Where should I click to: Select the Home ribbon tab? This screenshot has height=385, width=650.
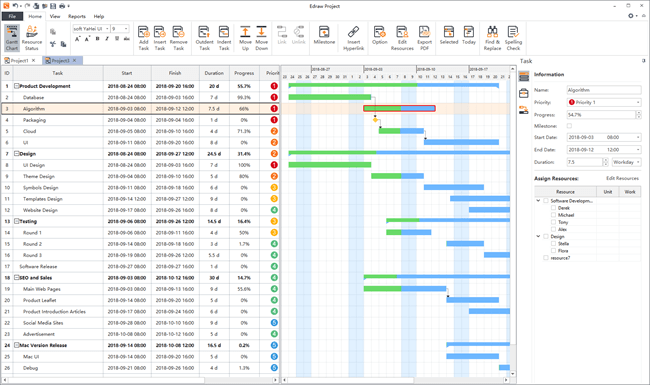click(35, 16)
